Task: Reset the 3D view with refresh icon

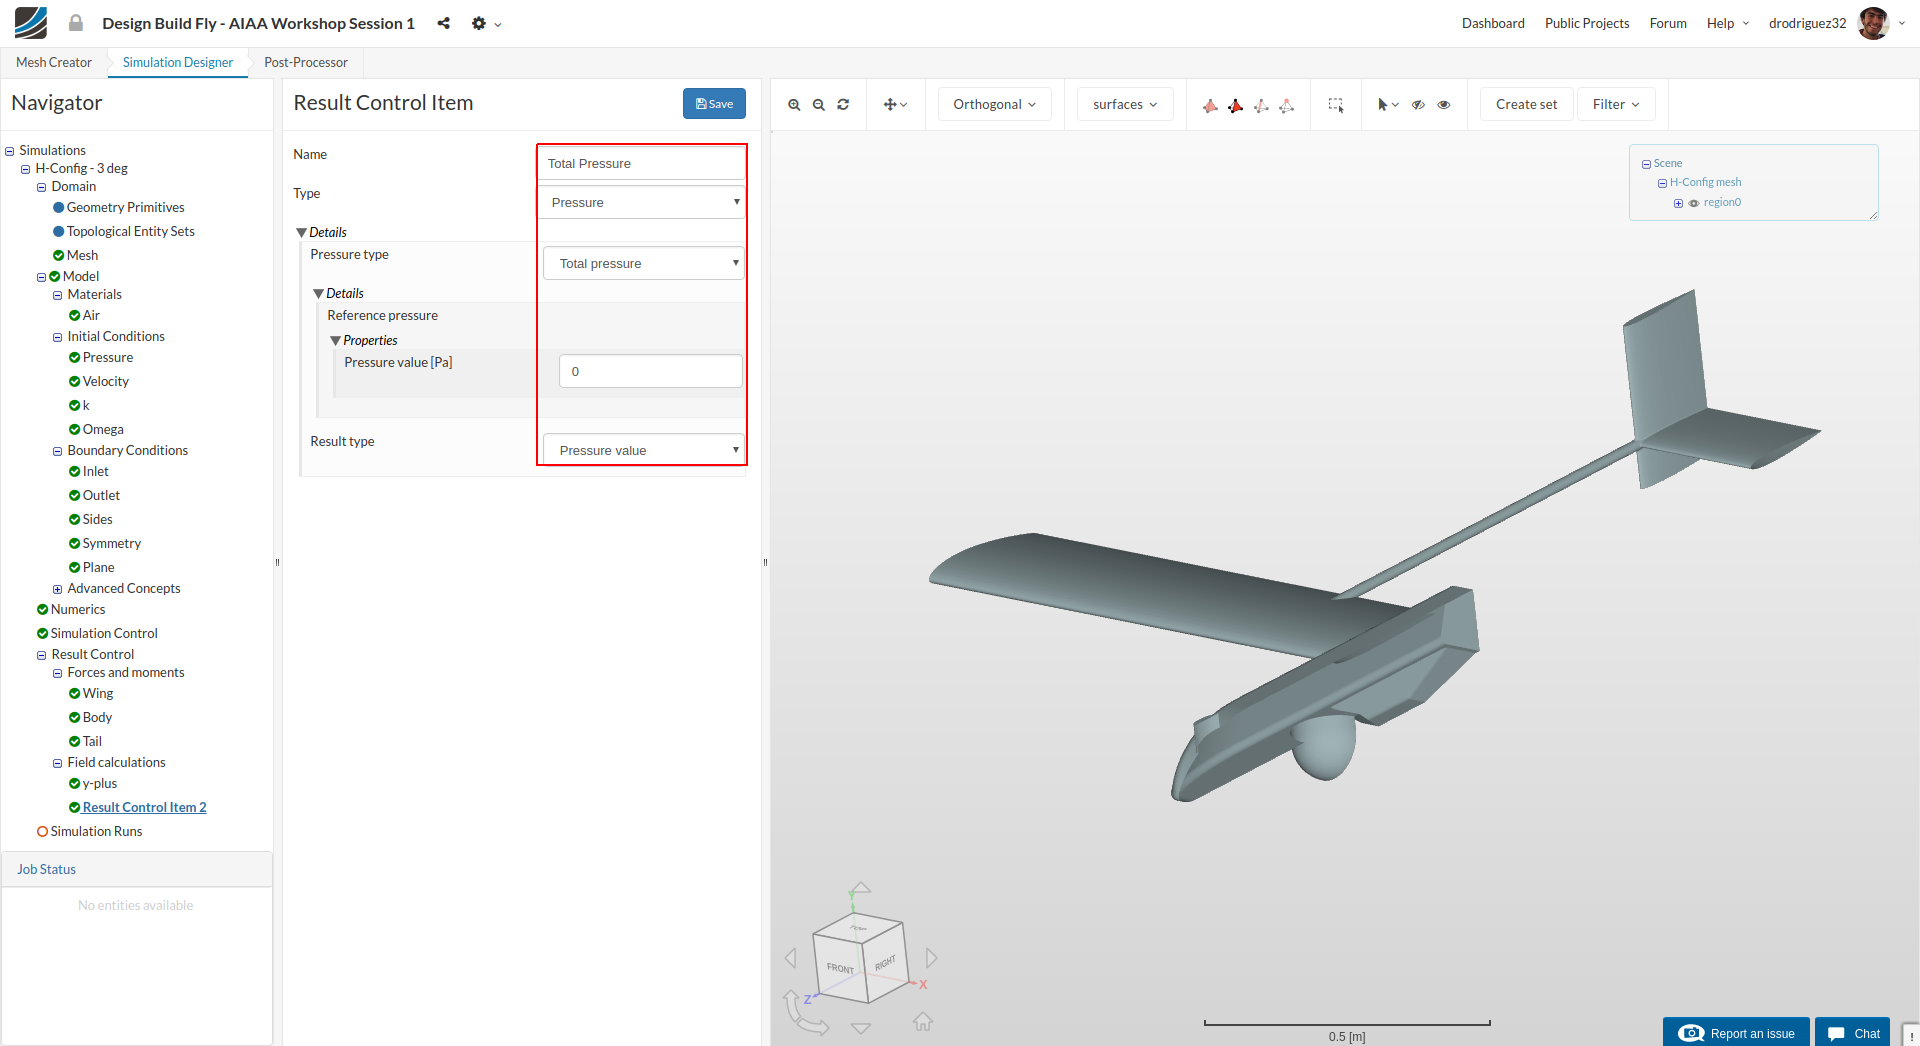Action: (843, 105)
